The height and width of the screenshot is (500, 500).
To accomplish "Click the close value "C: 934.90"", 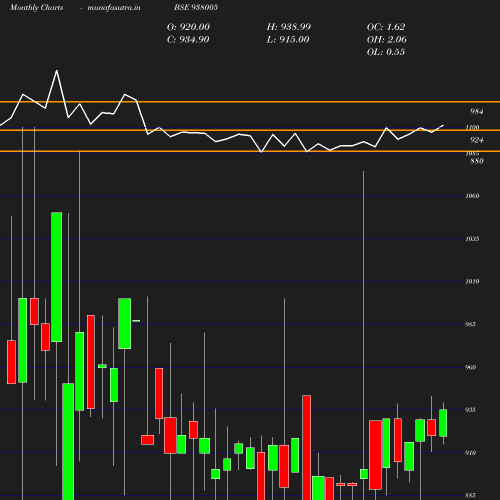I will [x=188, y=40].
